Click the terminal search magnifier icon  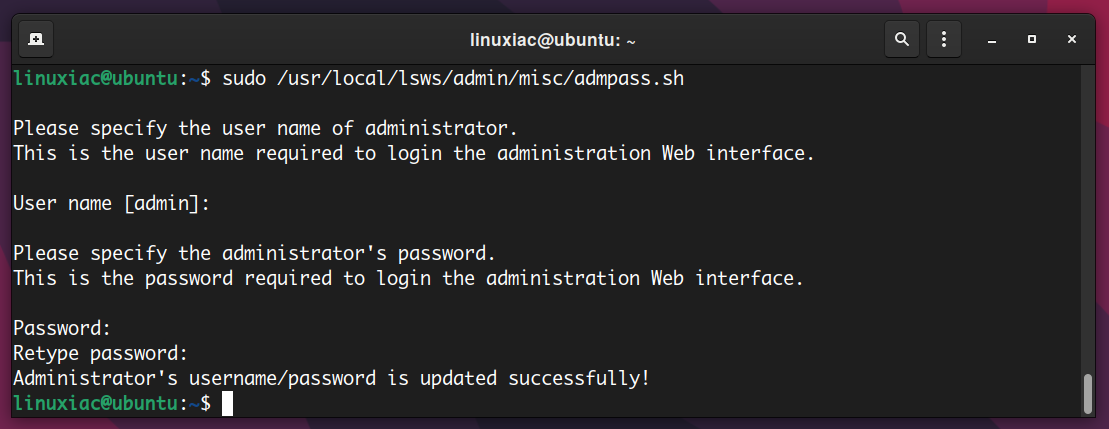click(x=902, y=40)
